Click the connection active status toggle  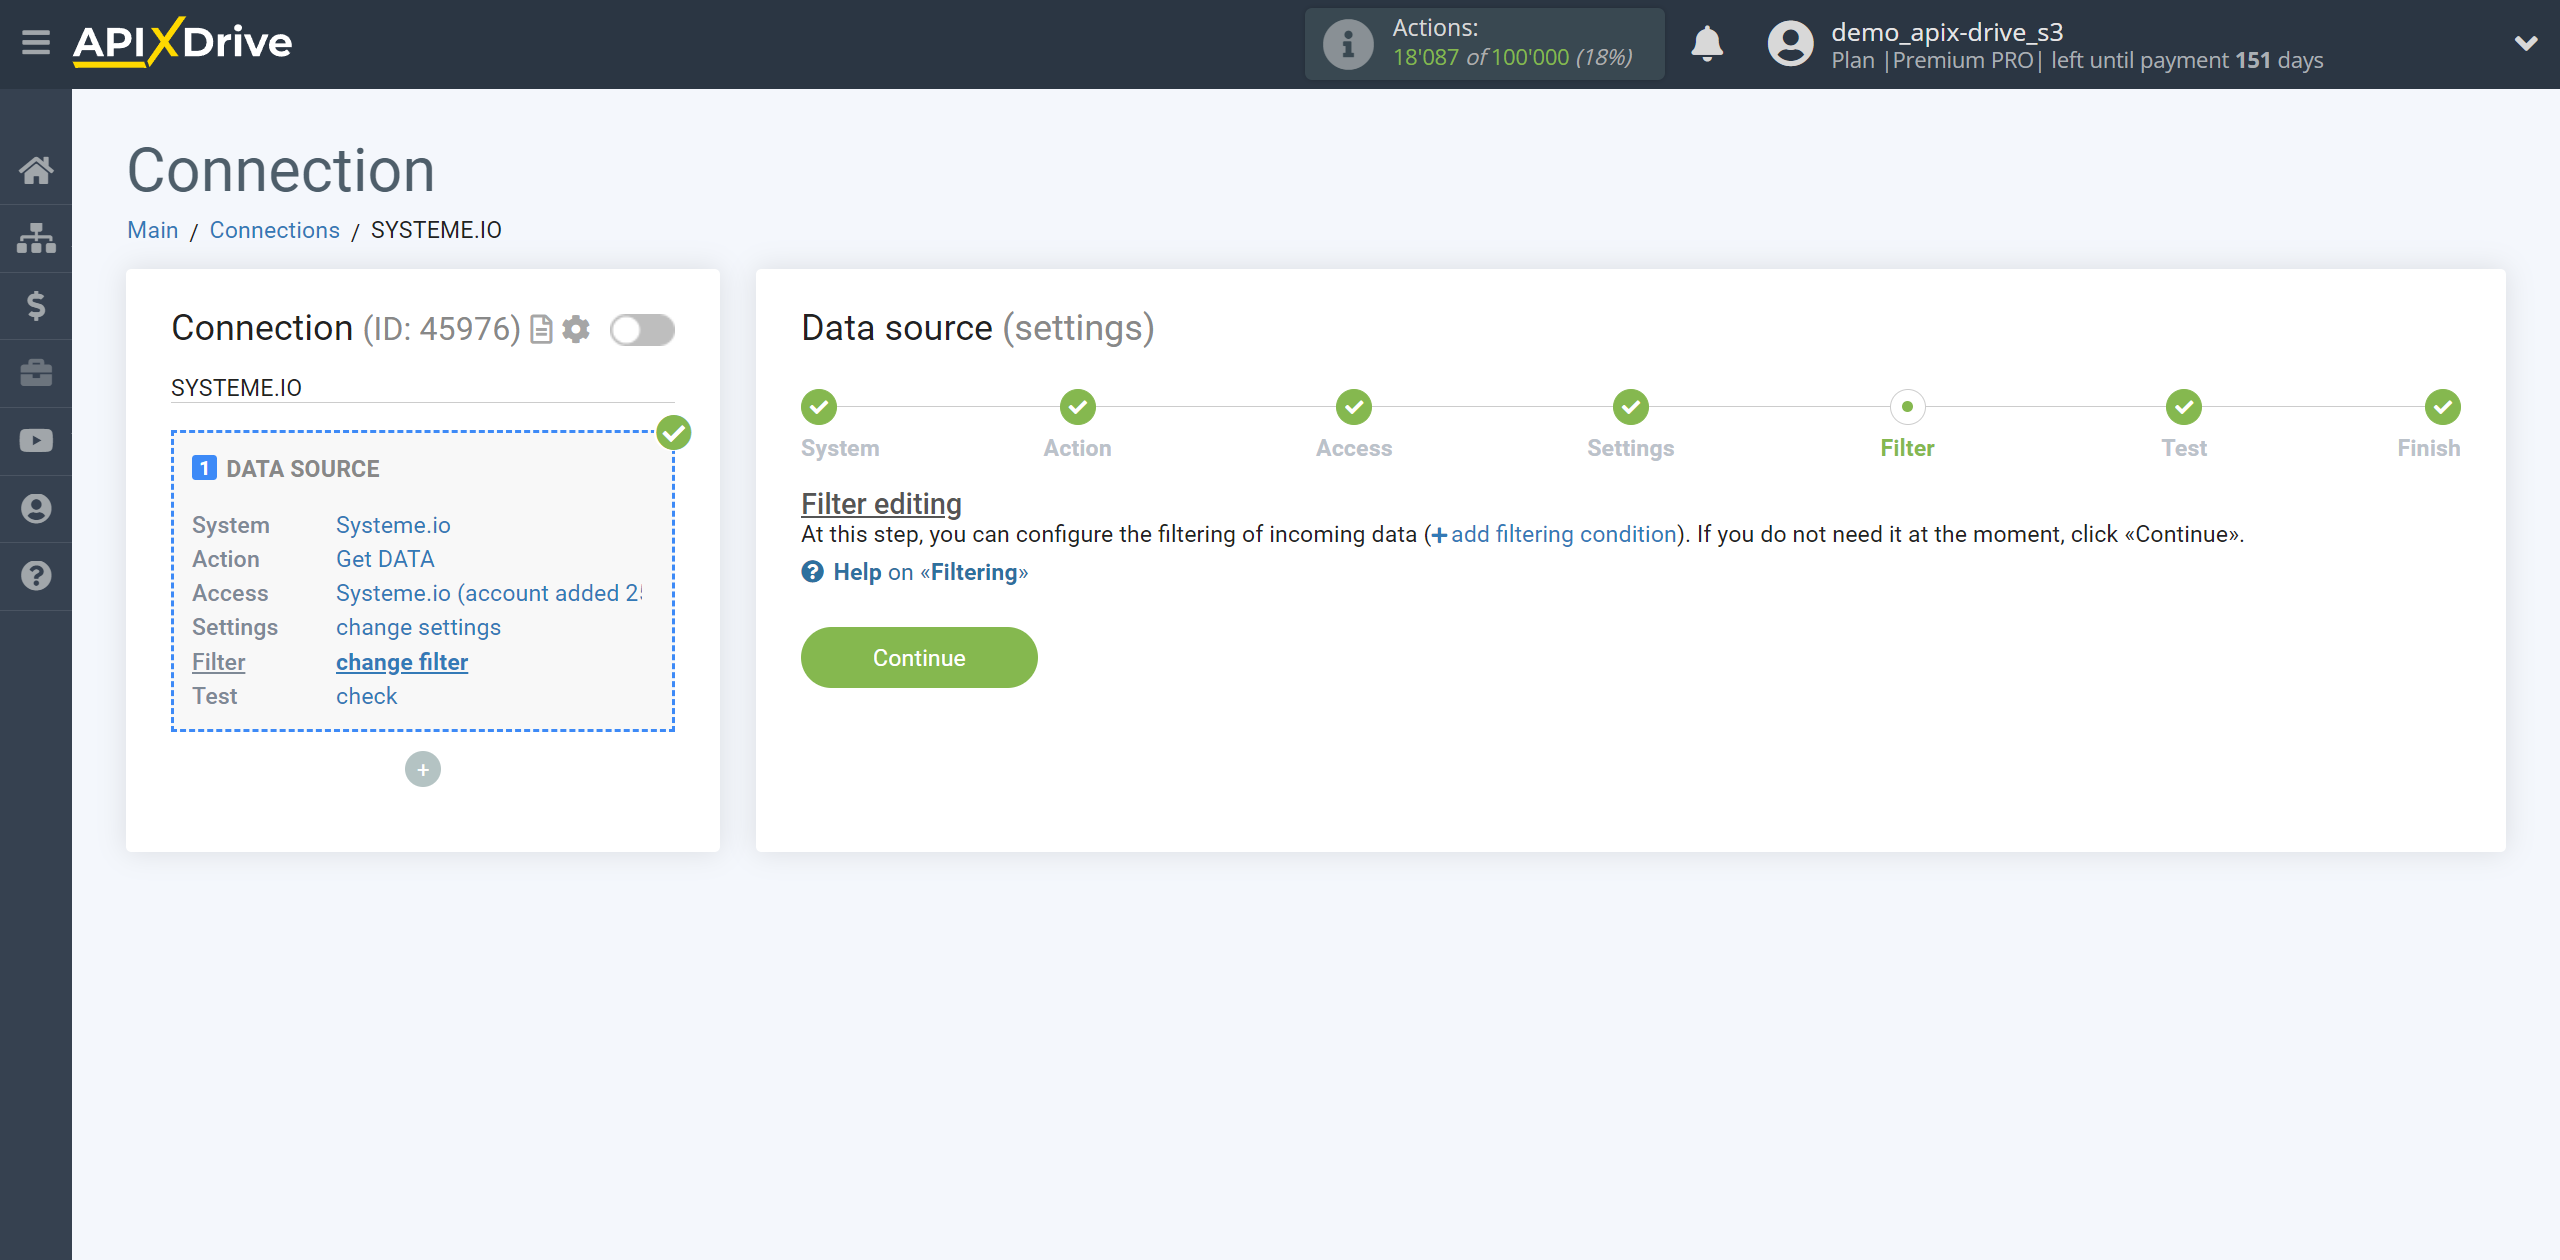click(642, 328)
